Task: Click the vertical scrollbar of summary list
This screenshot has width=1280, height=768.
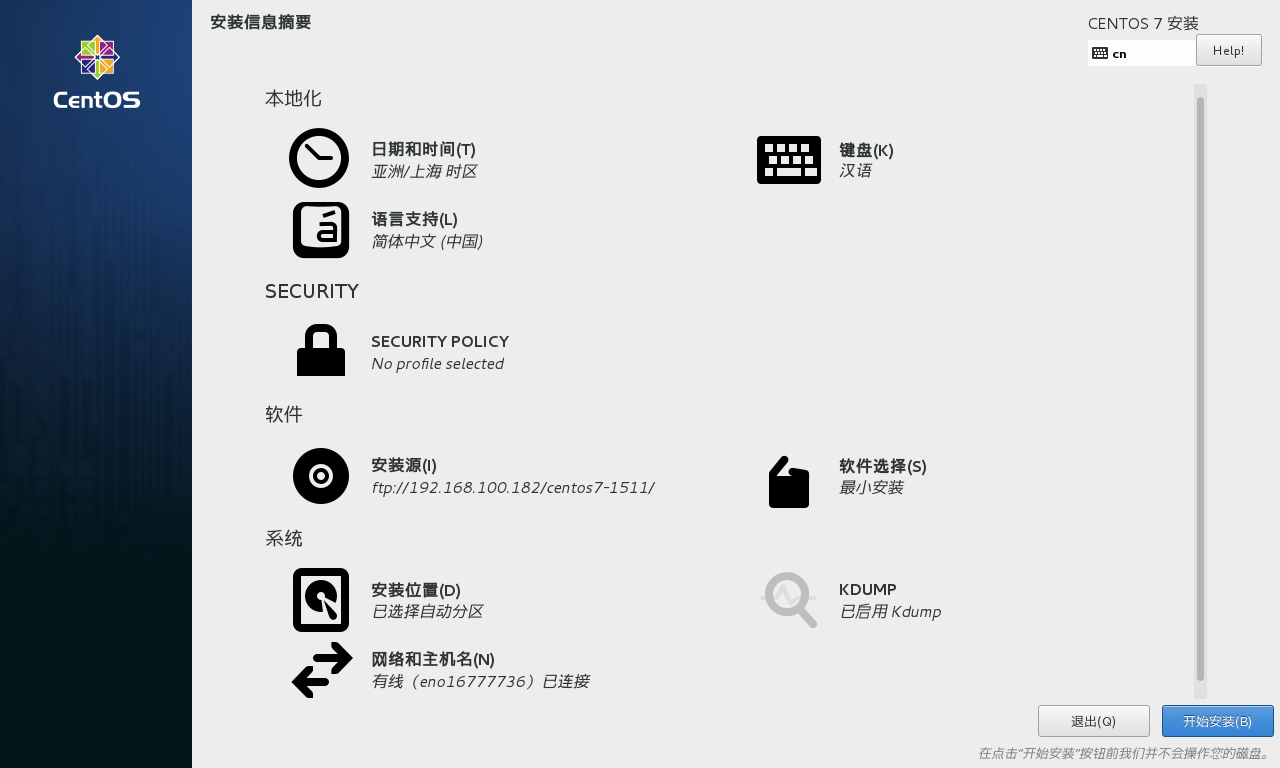Action: (x=1200, y=391)
